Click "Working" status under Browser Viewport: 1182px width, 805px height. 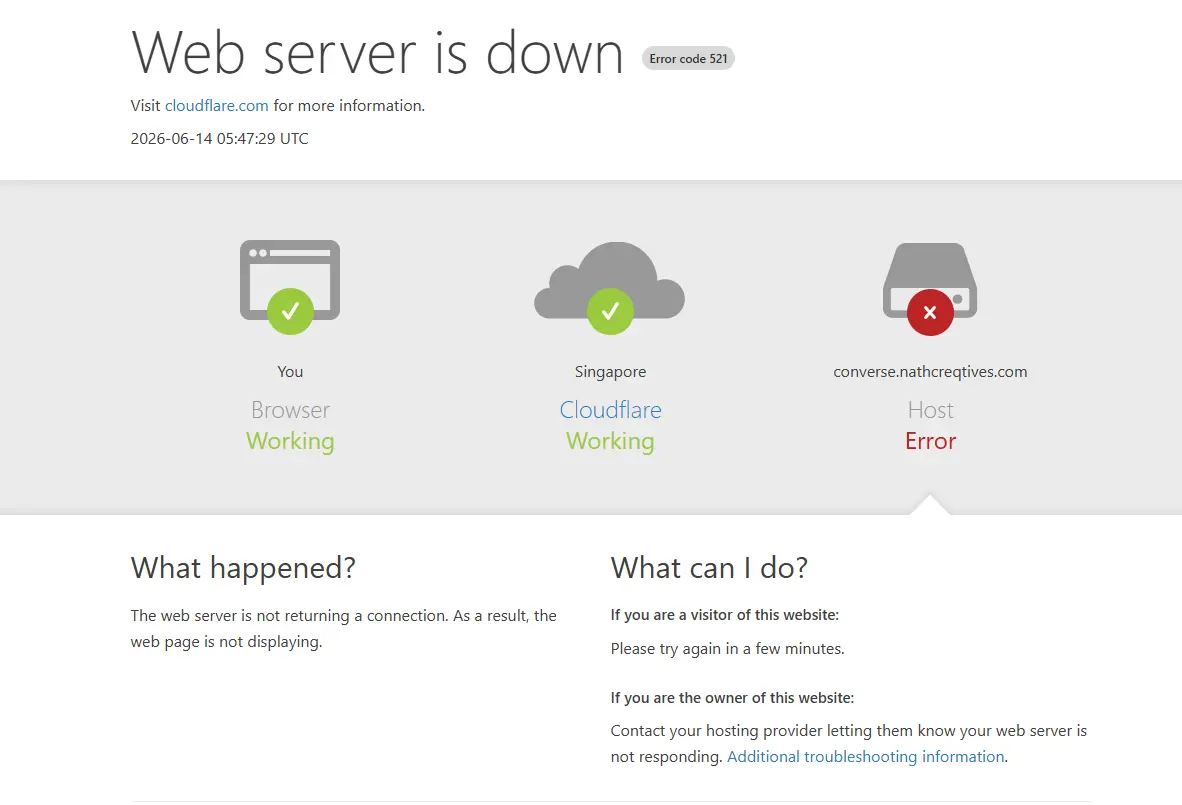290,441
